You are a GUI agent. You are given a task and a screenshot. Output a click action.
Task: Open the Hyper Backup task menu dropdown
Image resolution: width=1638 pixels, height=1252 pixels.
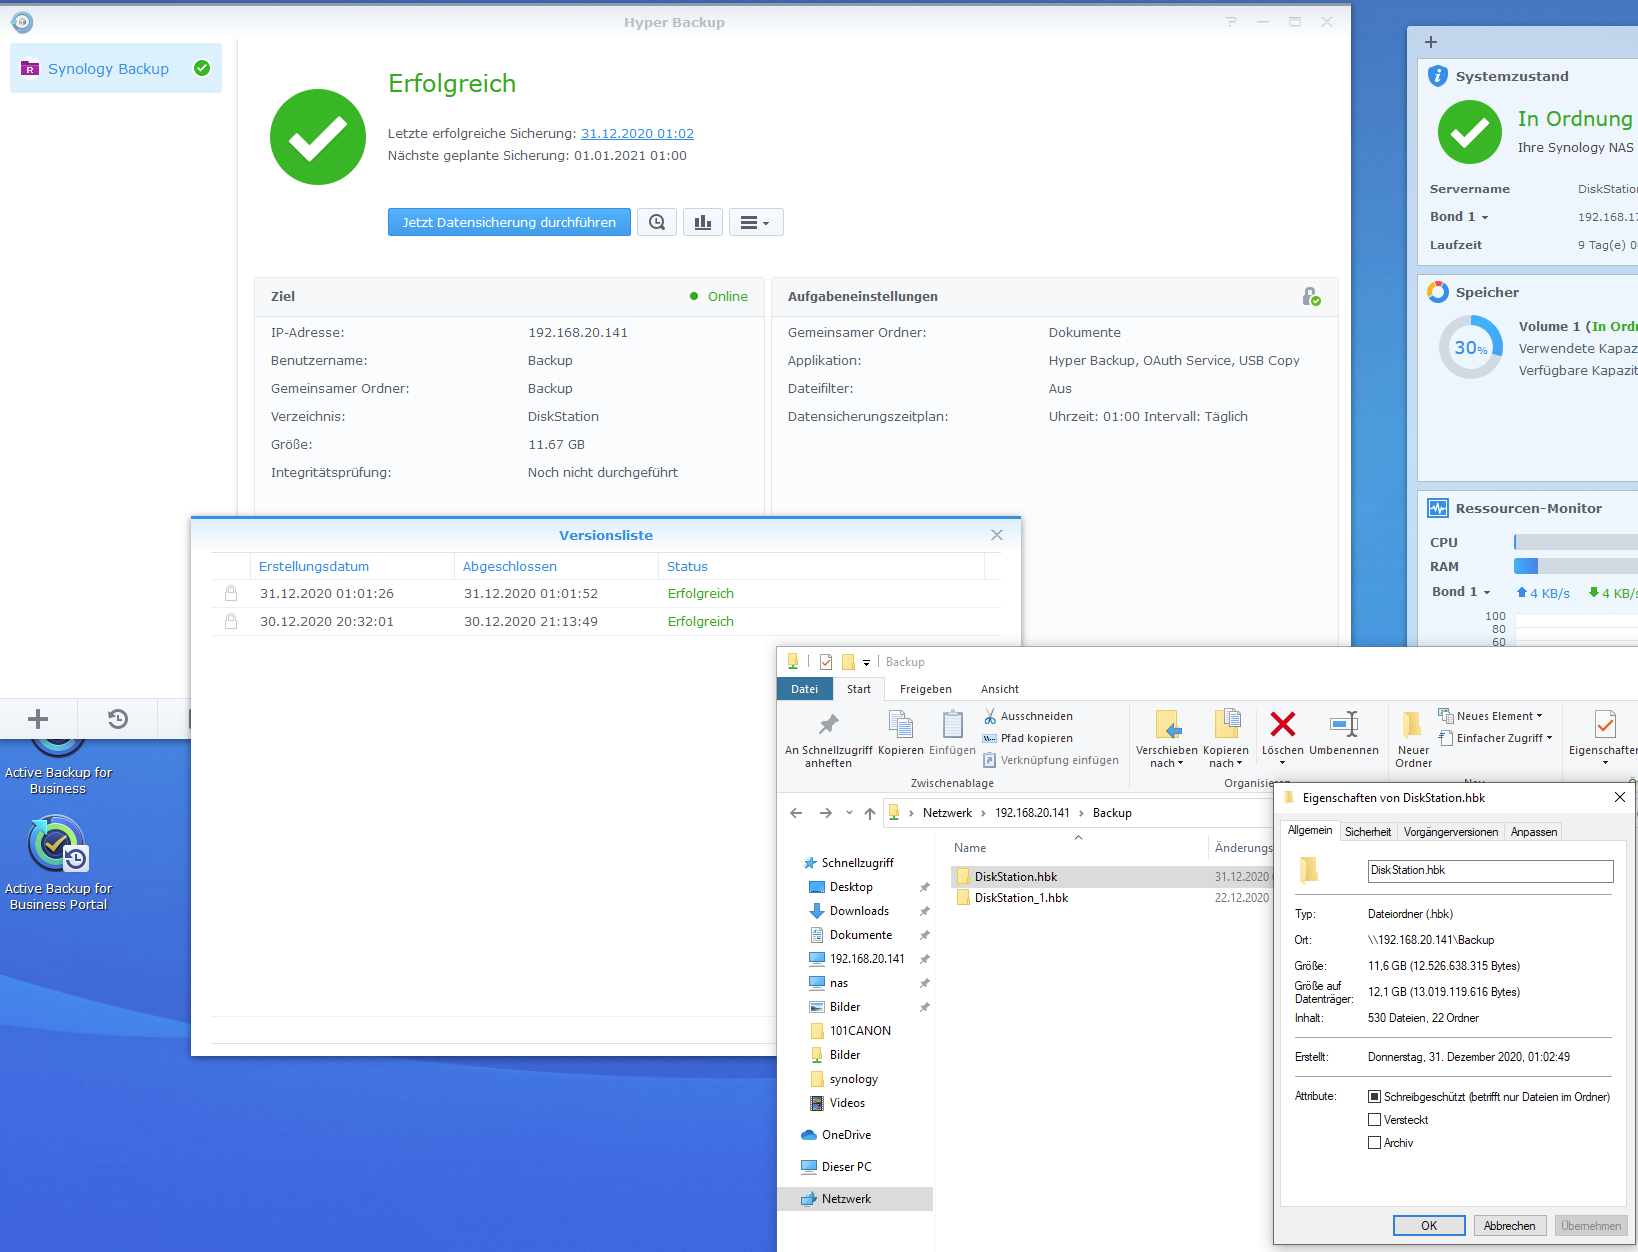click(756, 222)
